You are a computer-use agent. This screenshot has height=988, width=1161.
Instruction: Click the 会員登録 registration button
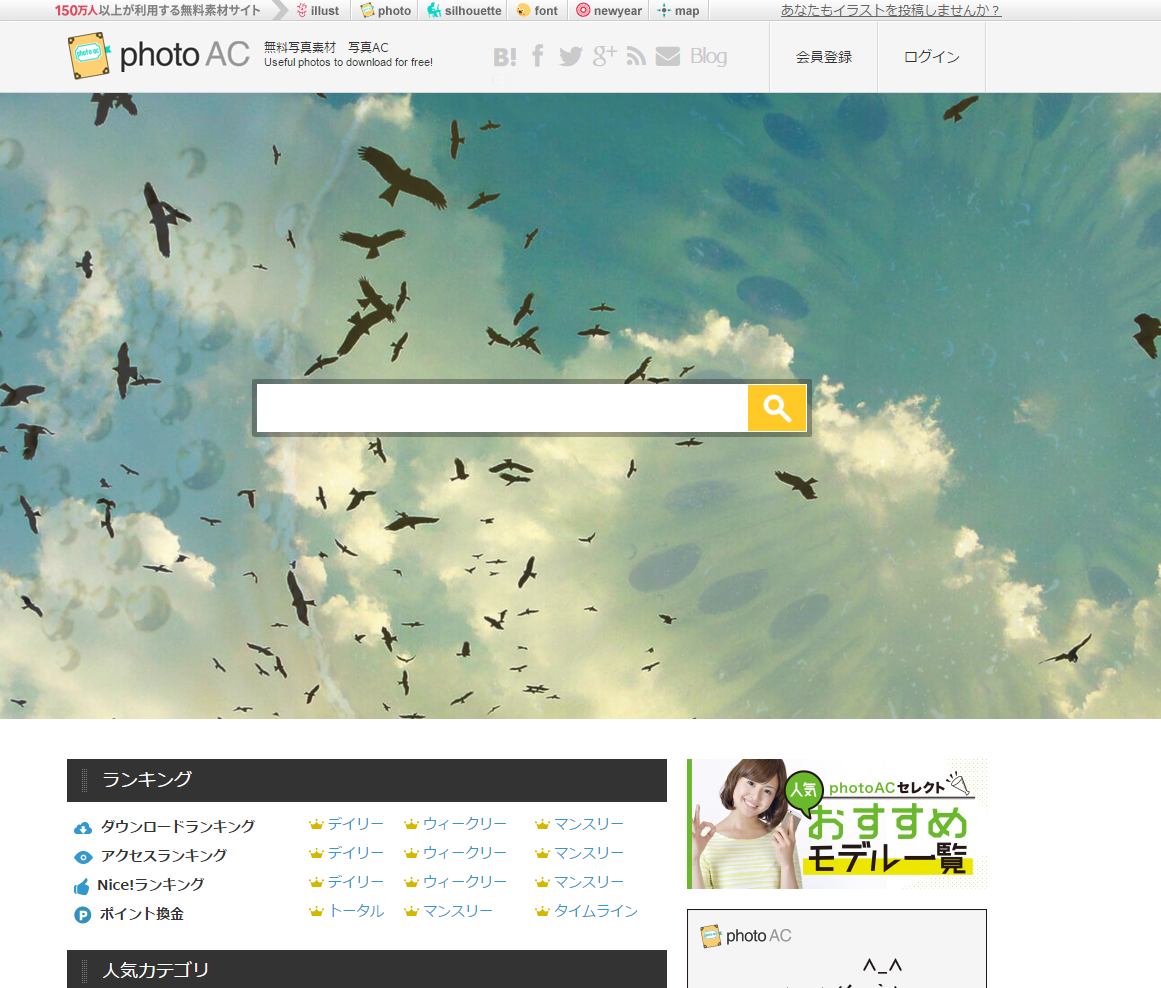(x=823, y=57)
